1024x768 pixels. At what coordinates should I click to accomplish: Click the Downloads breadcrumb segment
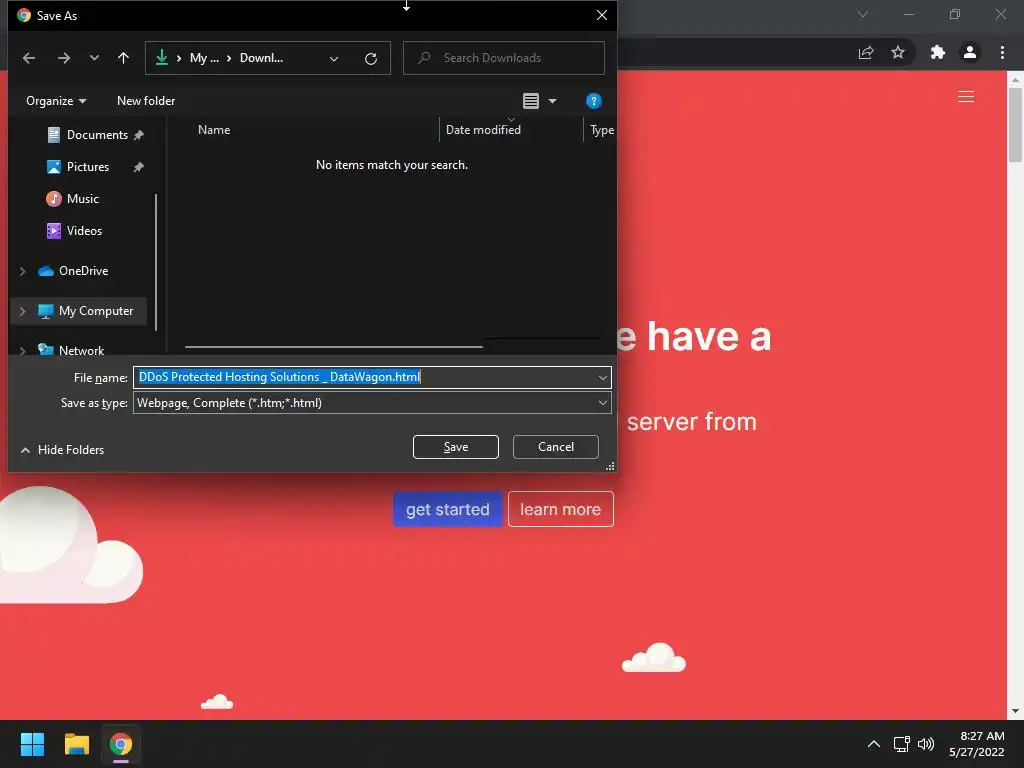click(261, 58)
